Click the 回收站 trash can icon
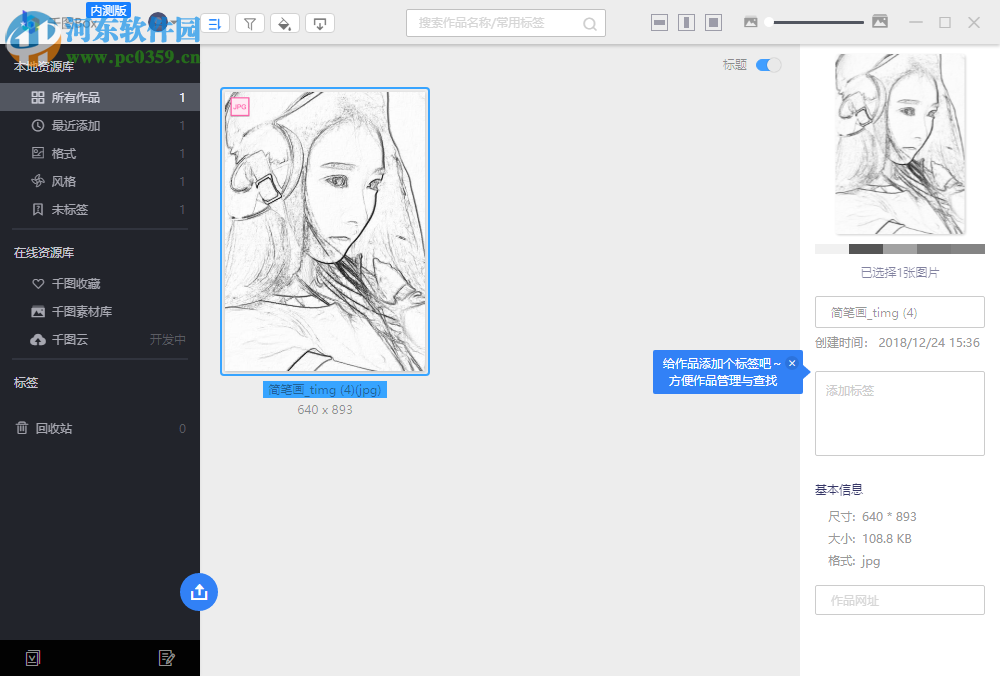Viewport: 1000px width, 676px height. pyautogui.click(x=22, y=428)
